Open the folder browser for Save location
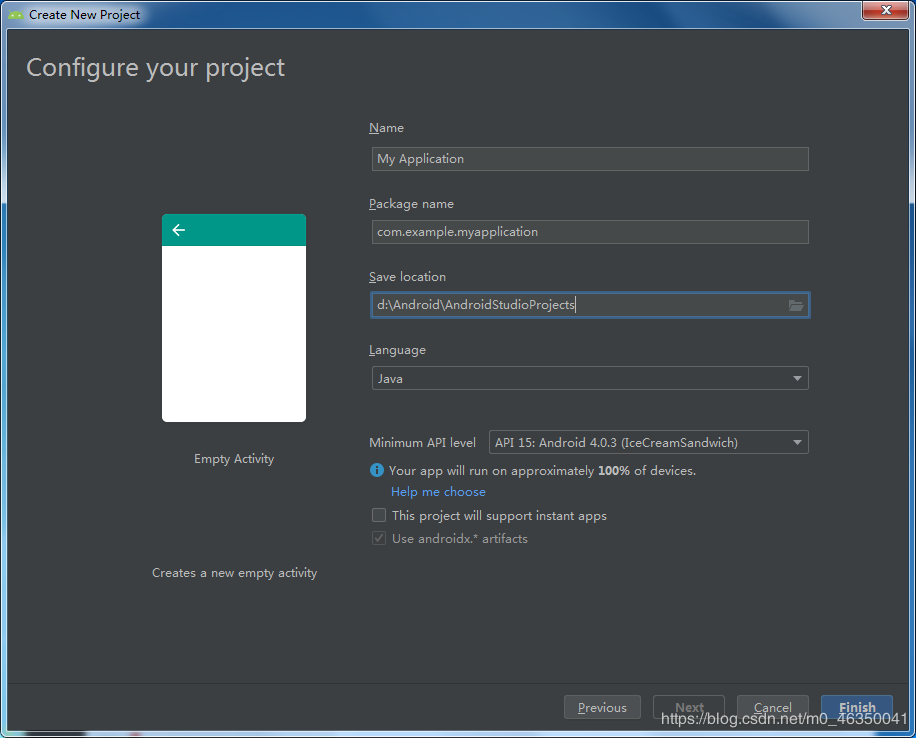 pos(796,305)
